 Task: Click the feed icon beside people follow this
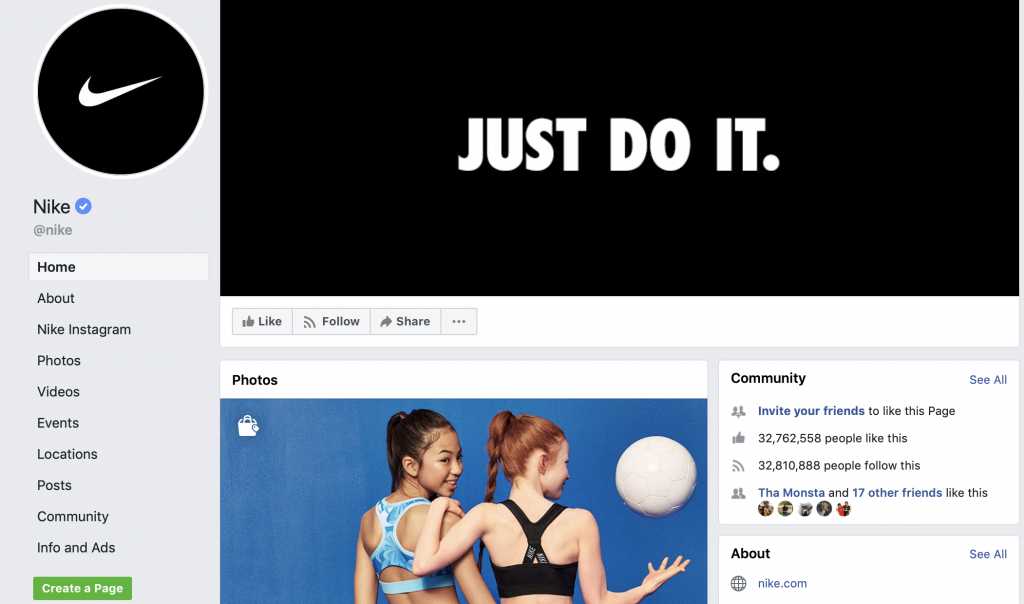(739, 466)
